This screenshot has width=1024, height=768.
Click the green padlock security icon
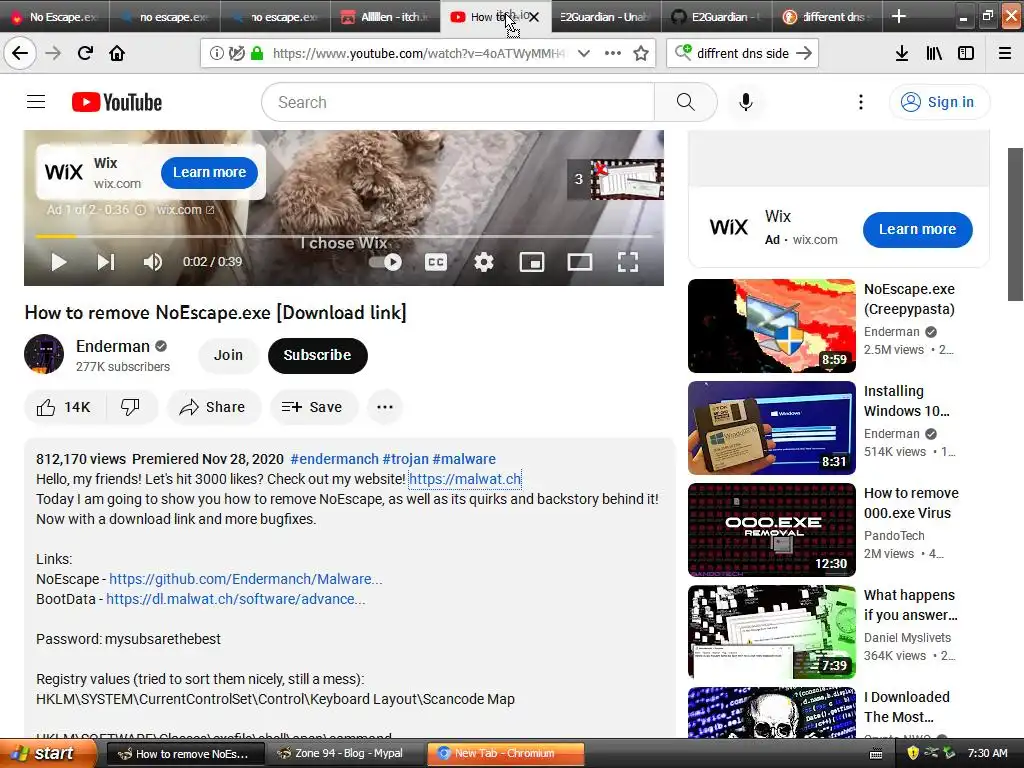257,53
